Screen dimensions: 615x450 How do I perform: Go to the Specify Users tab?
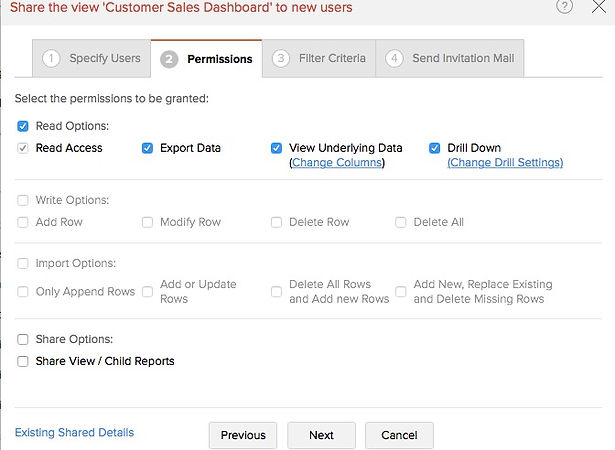coord(92,58)
